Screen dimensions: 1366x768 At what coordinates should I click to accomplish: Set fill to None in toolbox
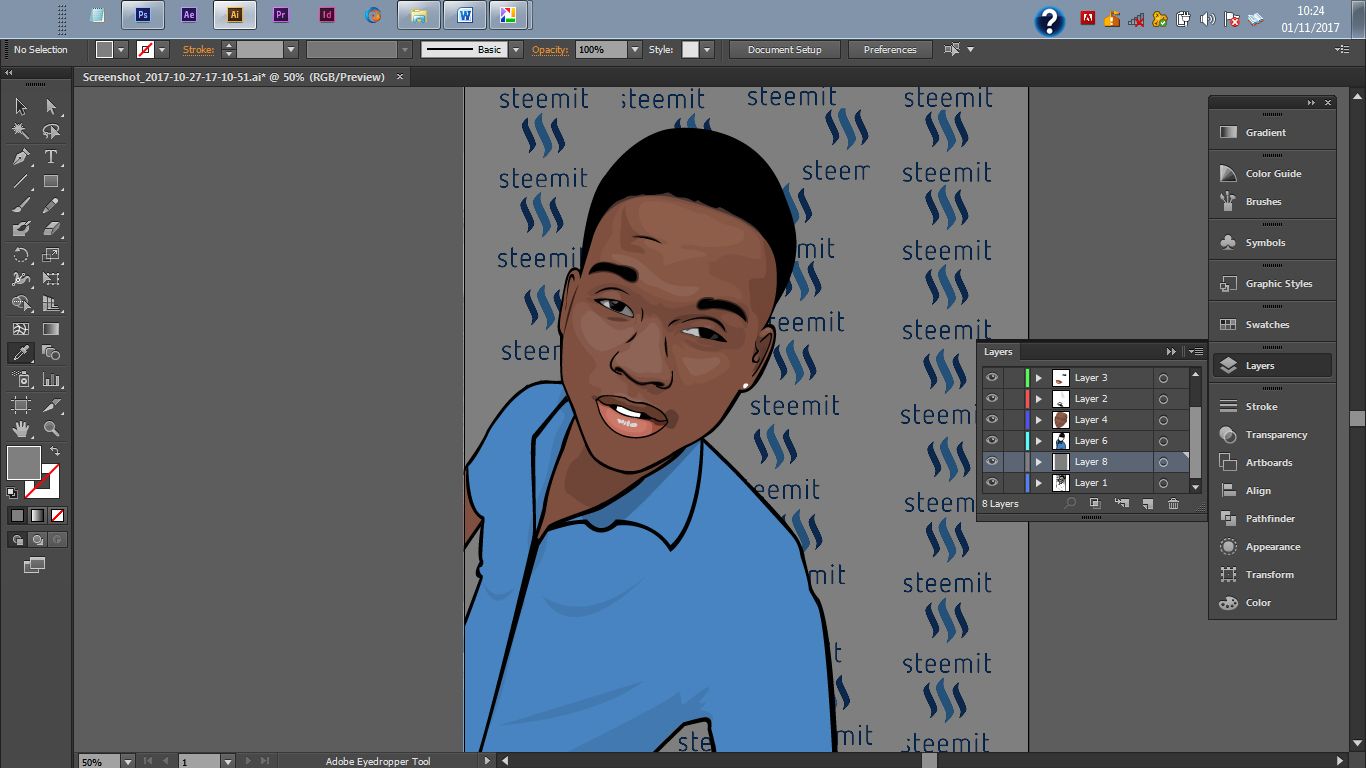(x=57, y=516)
